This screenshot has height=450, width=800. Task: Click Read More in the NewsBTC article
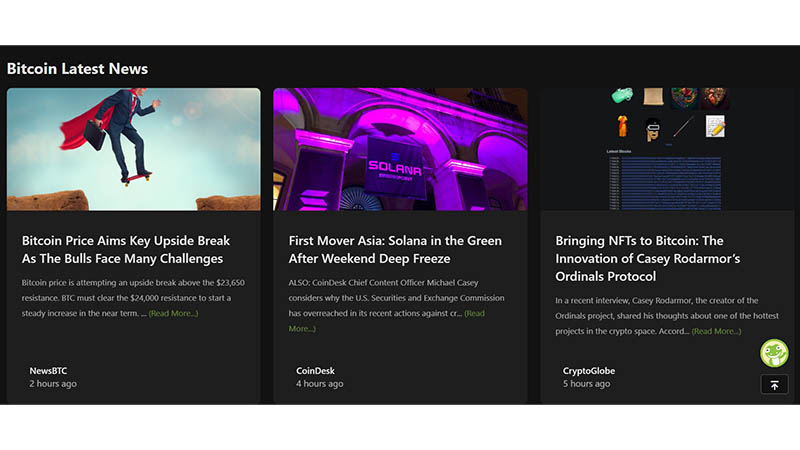tap(173, 313)
